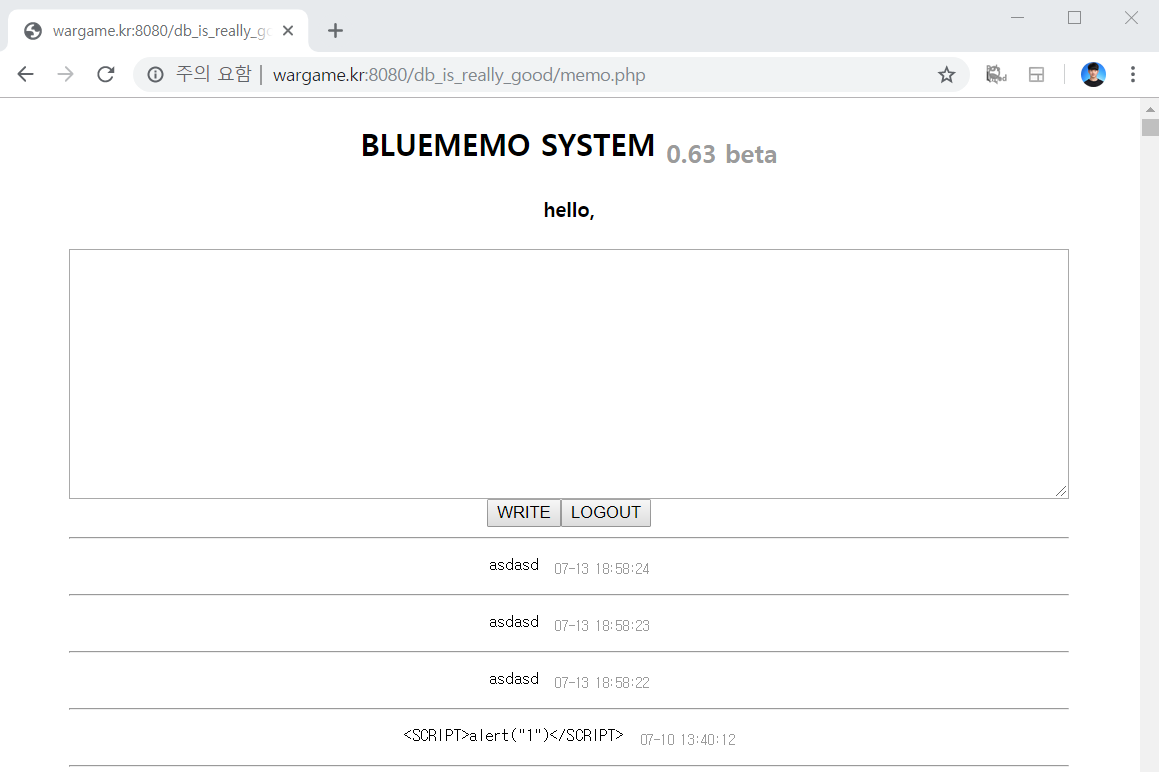The width and height of the screenshot is (1159, 772).
Task: Open the translate extension icon
Action: [x=996, y=74]
